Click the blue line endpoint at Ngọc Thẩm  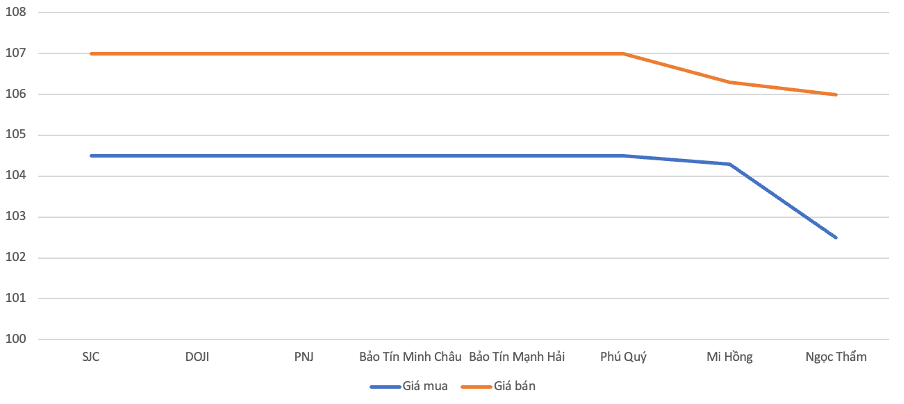coord(836,237)
